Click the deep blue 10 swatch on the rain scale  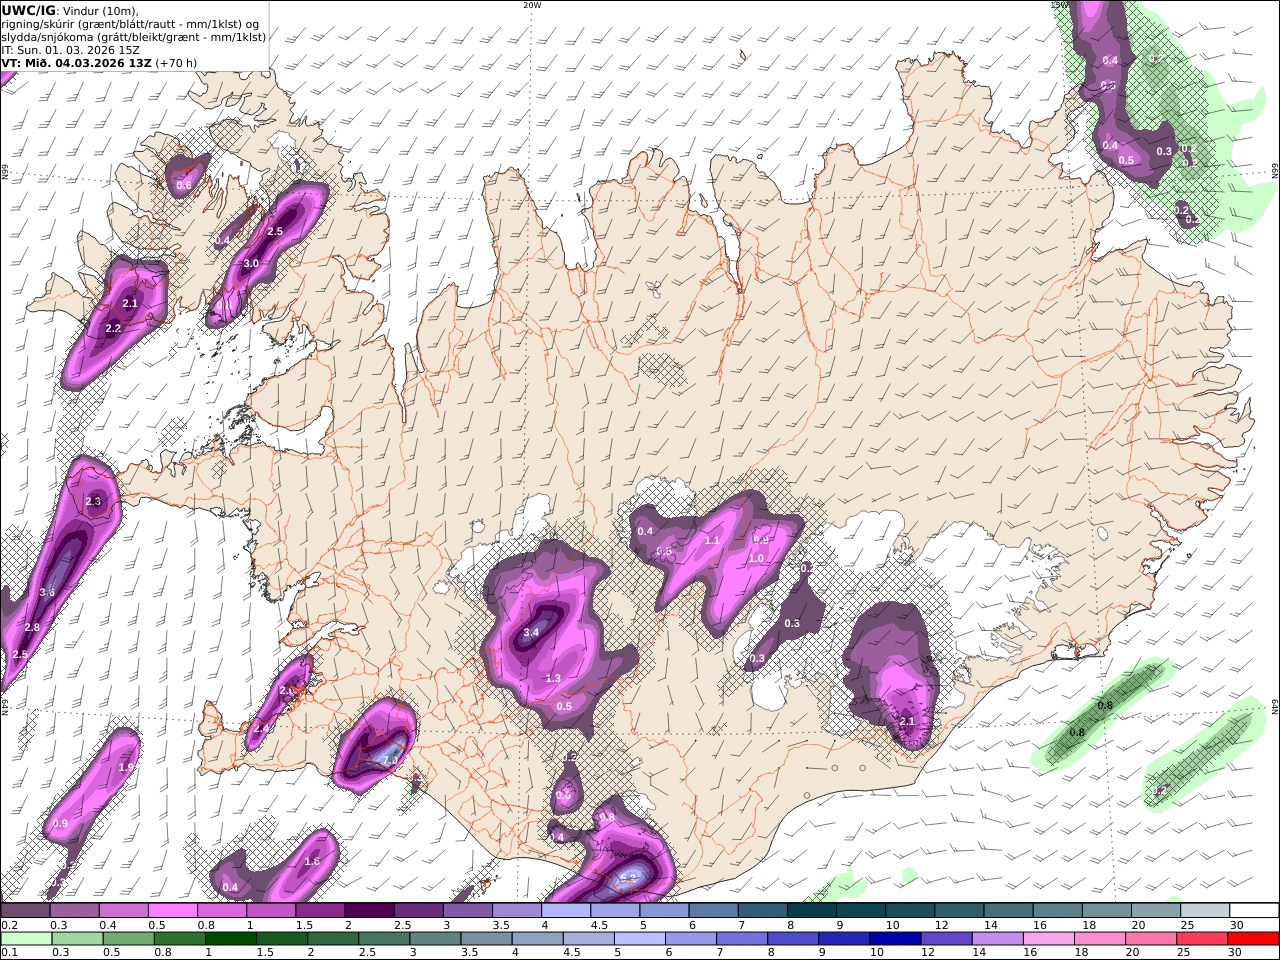pos(895,938)
